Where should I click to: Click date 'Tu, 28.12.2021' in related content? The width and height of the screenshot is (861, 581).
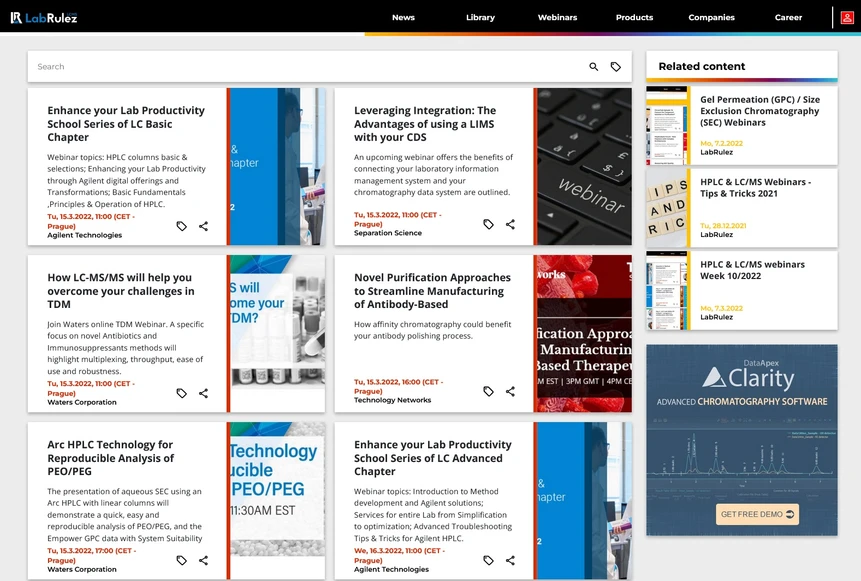click(x=723, y=226)
